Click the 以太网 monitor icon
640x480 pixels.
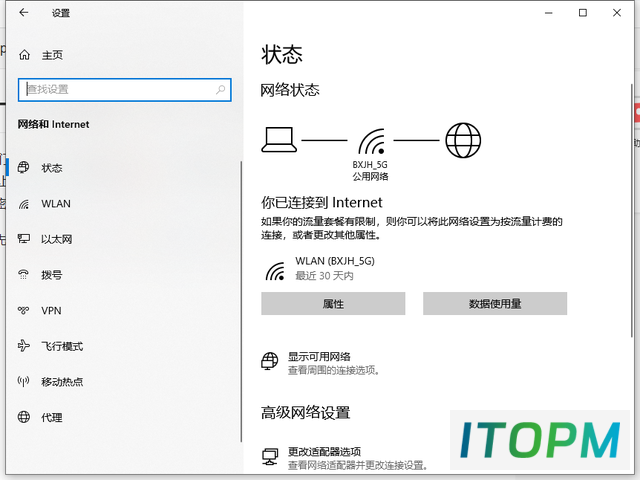24,239
